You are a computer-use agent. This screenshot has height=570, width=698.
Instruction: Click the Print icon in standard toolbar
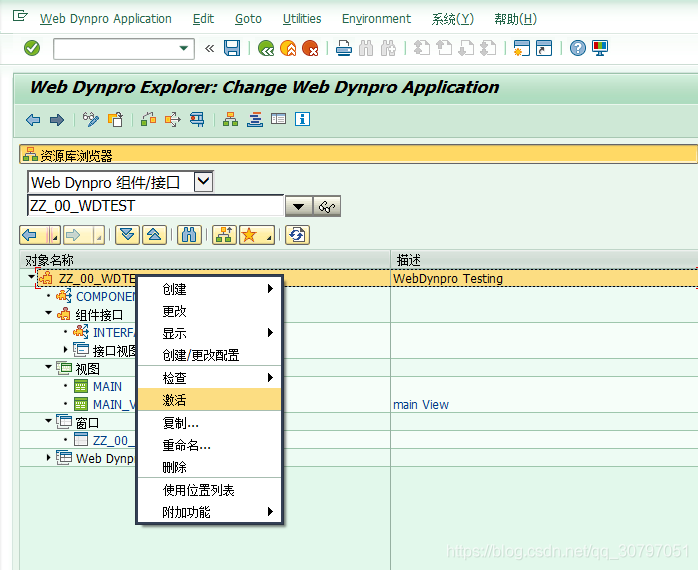point(344,48)
